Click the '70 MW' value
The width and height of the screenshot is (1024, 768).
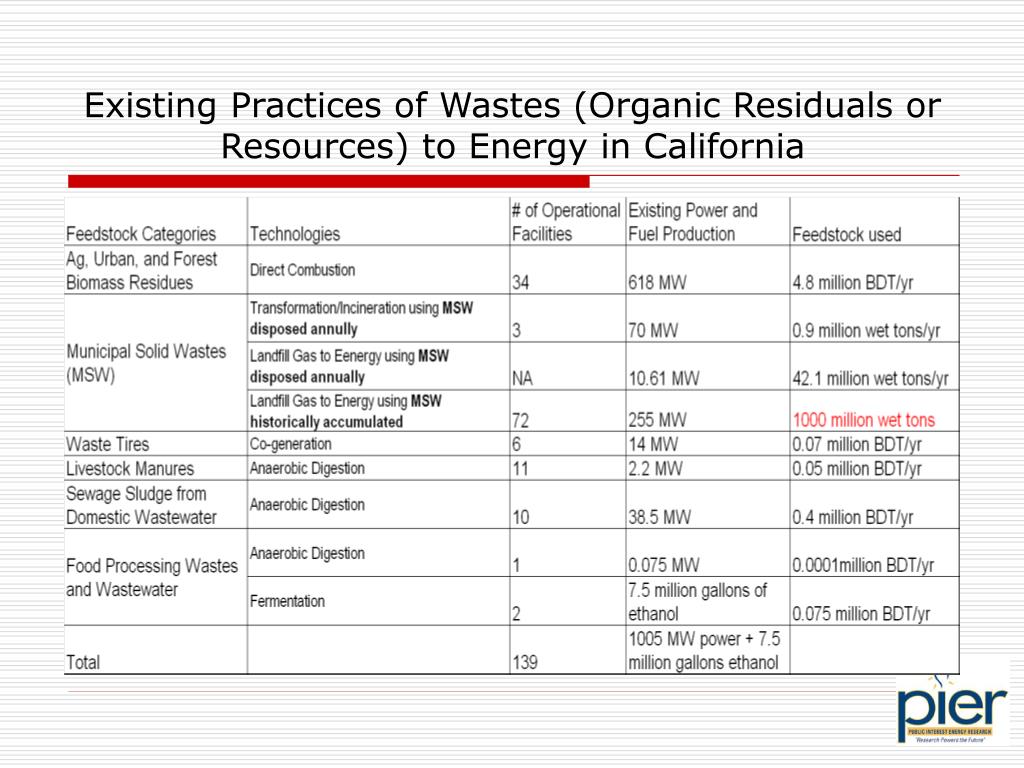pos(653,330)
